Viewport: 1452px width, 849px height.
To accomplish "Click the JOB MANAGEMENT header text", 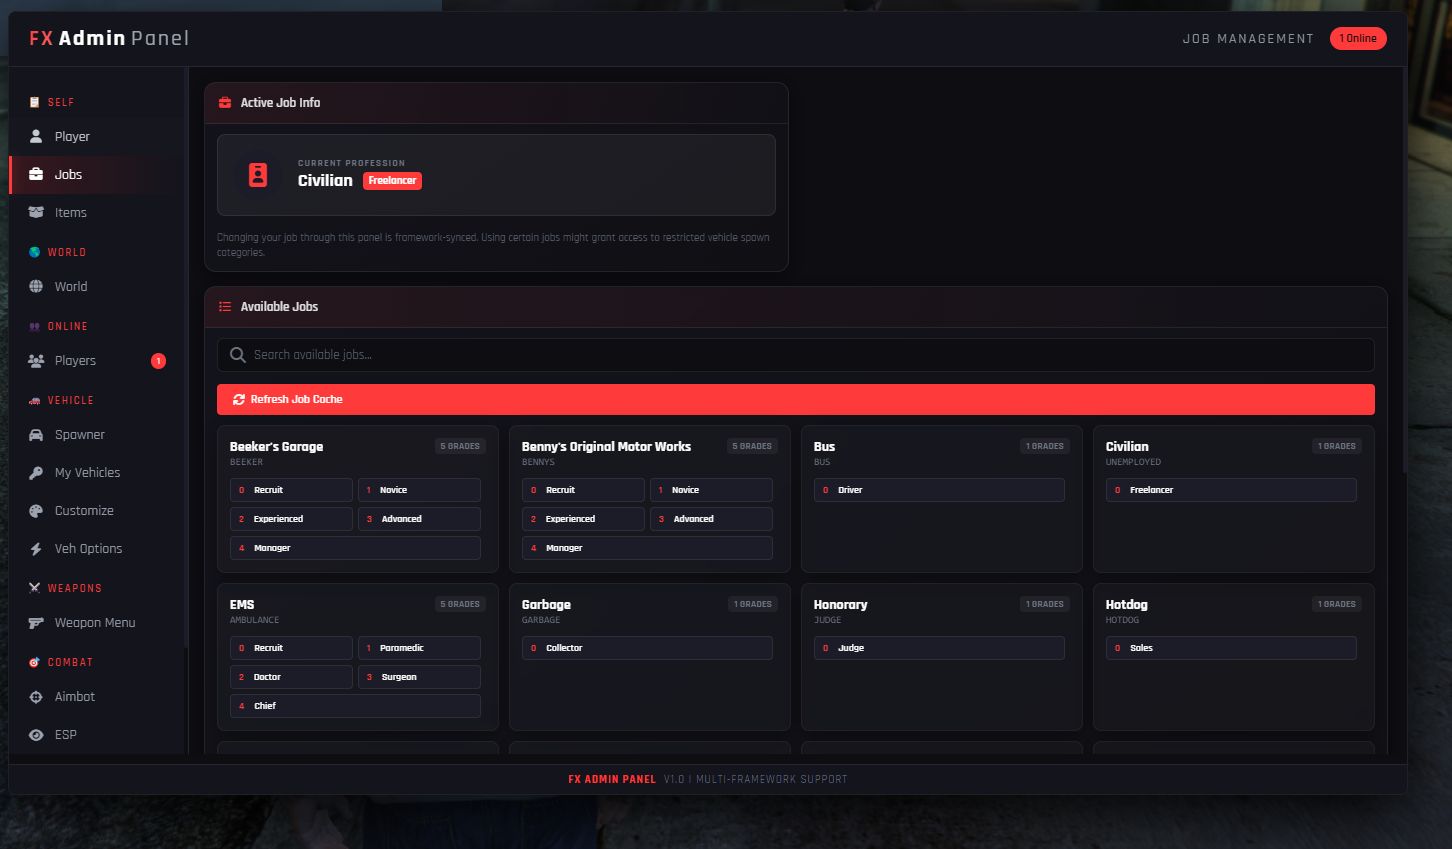I will click(x=1248, y=39).
